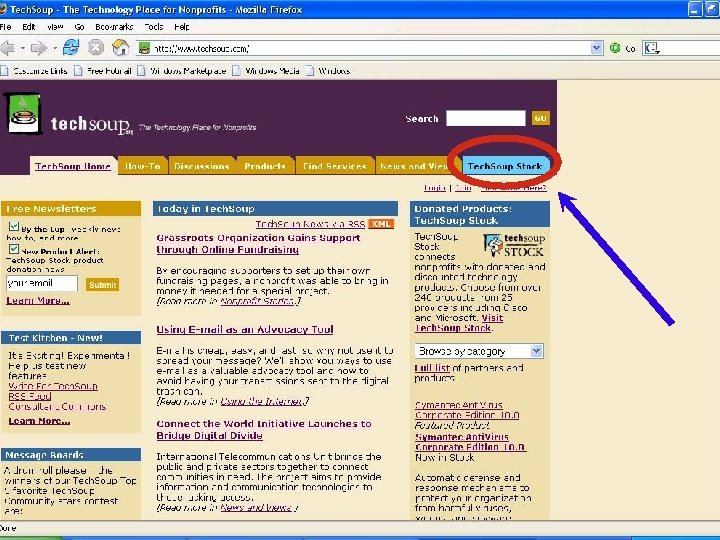This screenshot has width=720, height=540.
Task: Switch to the TechSoup Home tab
Action: [x=73, y=166]
